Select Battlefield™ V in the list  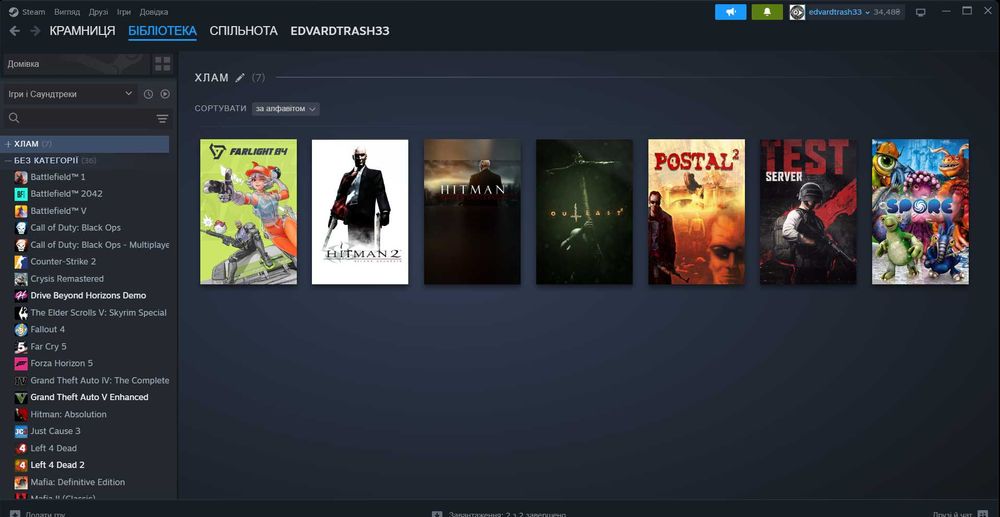(x=59, y=210)
